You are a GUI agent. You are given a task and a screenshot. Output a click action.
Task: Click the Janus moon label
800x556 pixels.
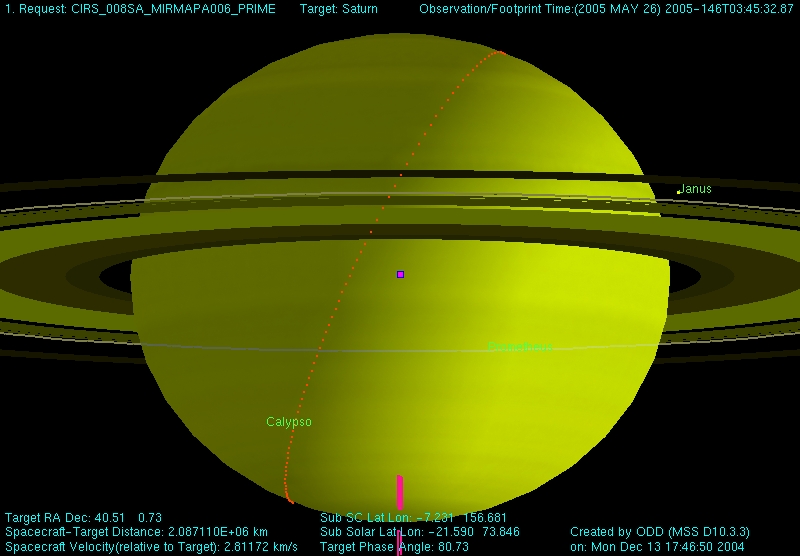(696, 189)
